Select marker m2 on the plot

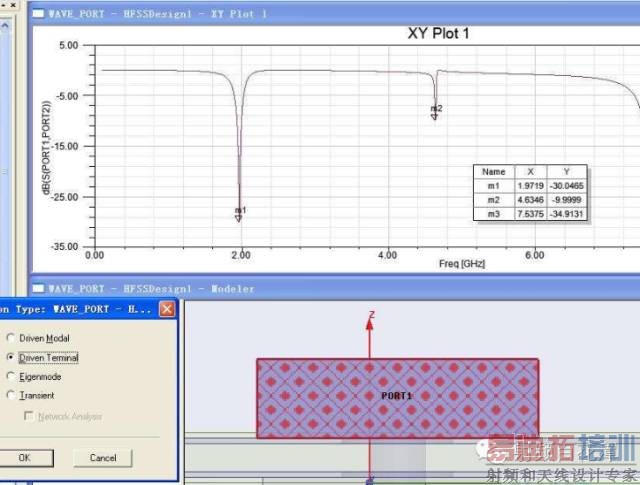pos(436,112)
